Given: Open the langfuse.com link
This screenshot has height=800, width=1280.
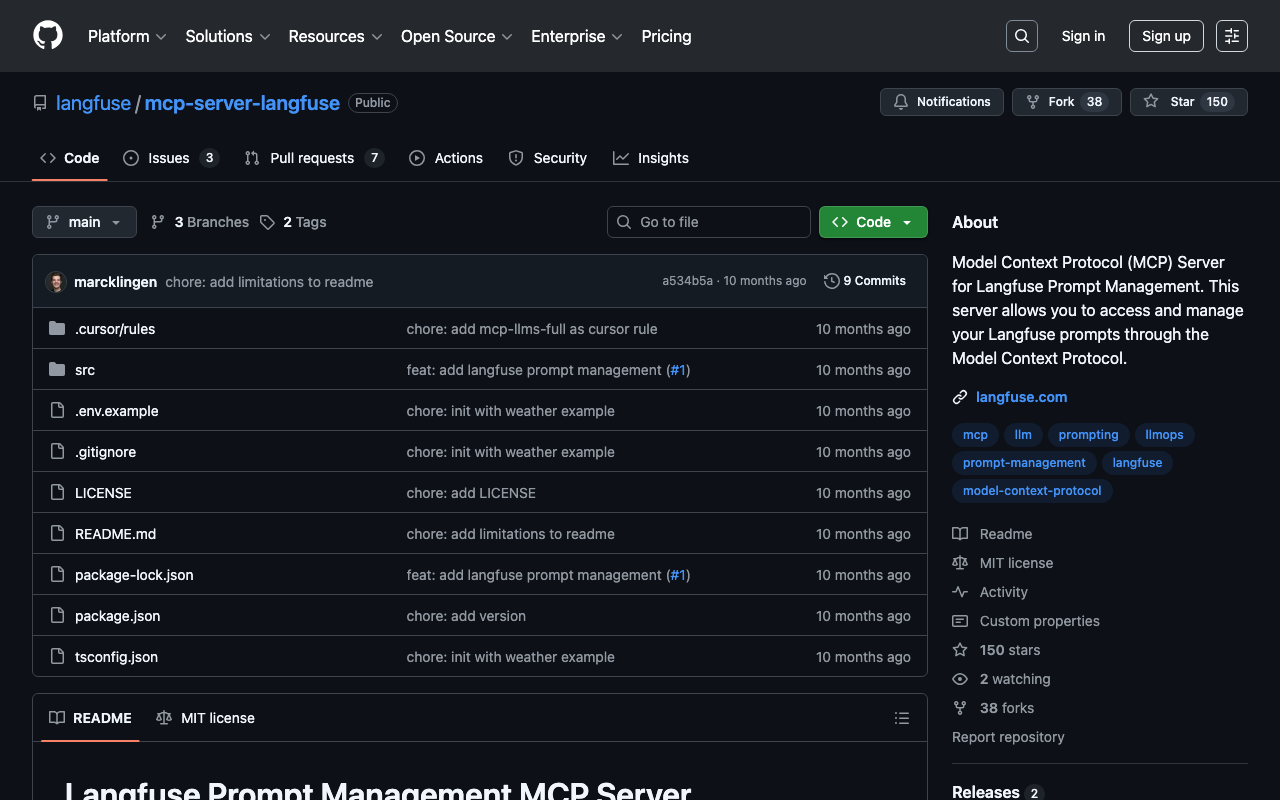Looking at the screenshot, I should coord(1021,397).
